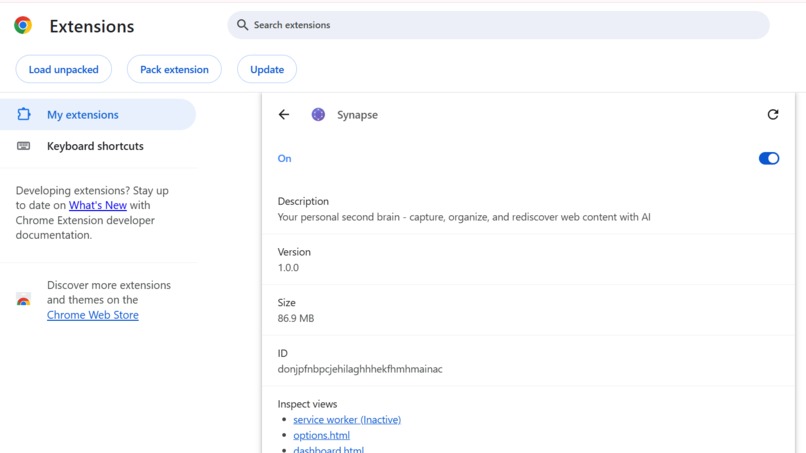
Task: Click the Synapse extension purple icon
Action: [318, 115]
